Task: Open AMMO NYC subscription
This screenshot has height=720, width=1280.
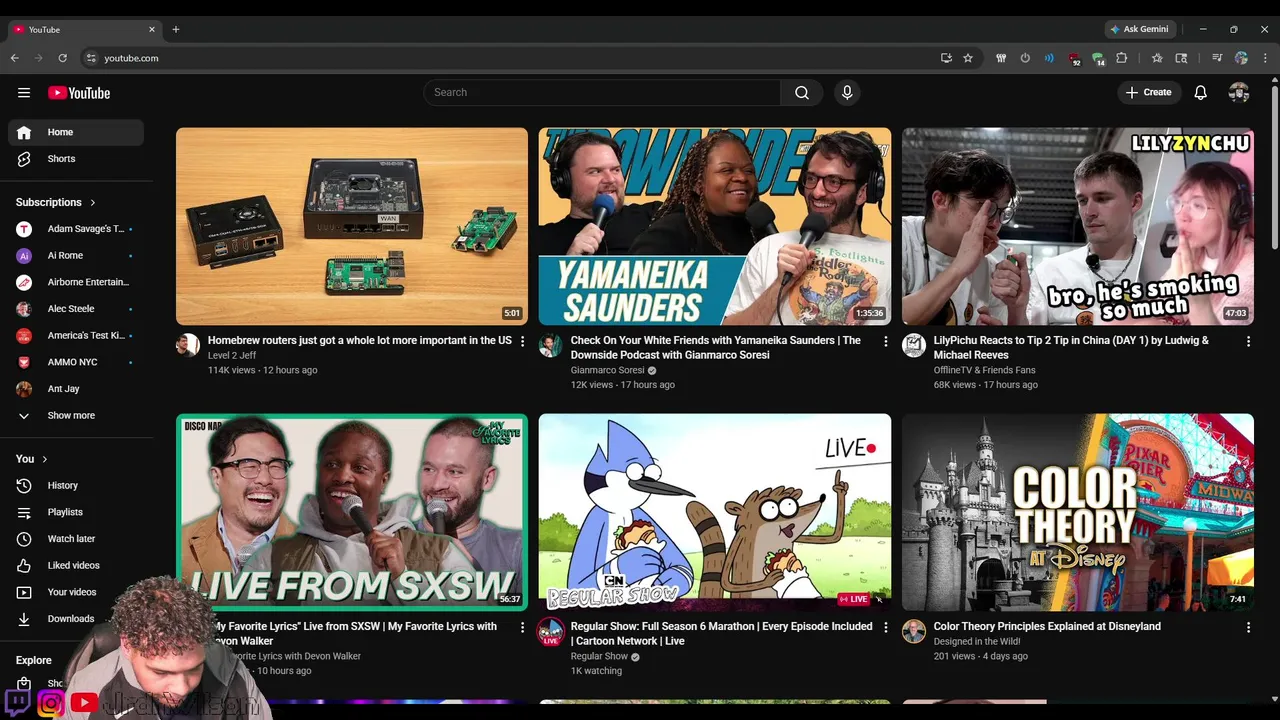Action: (x=76, y=362)
